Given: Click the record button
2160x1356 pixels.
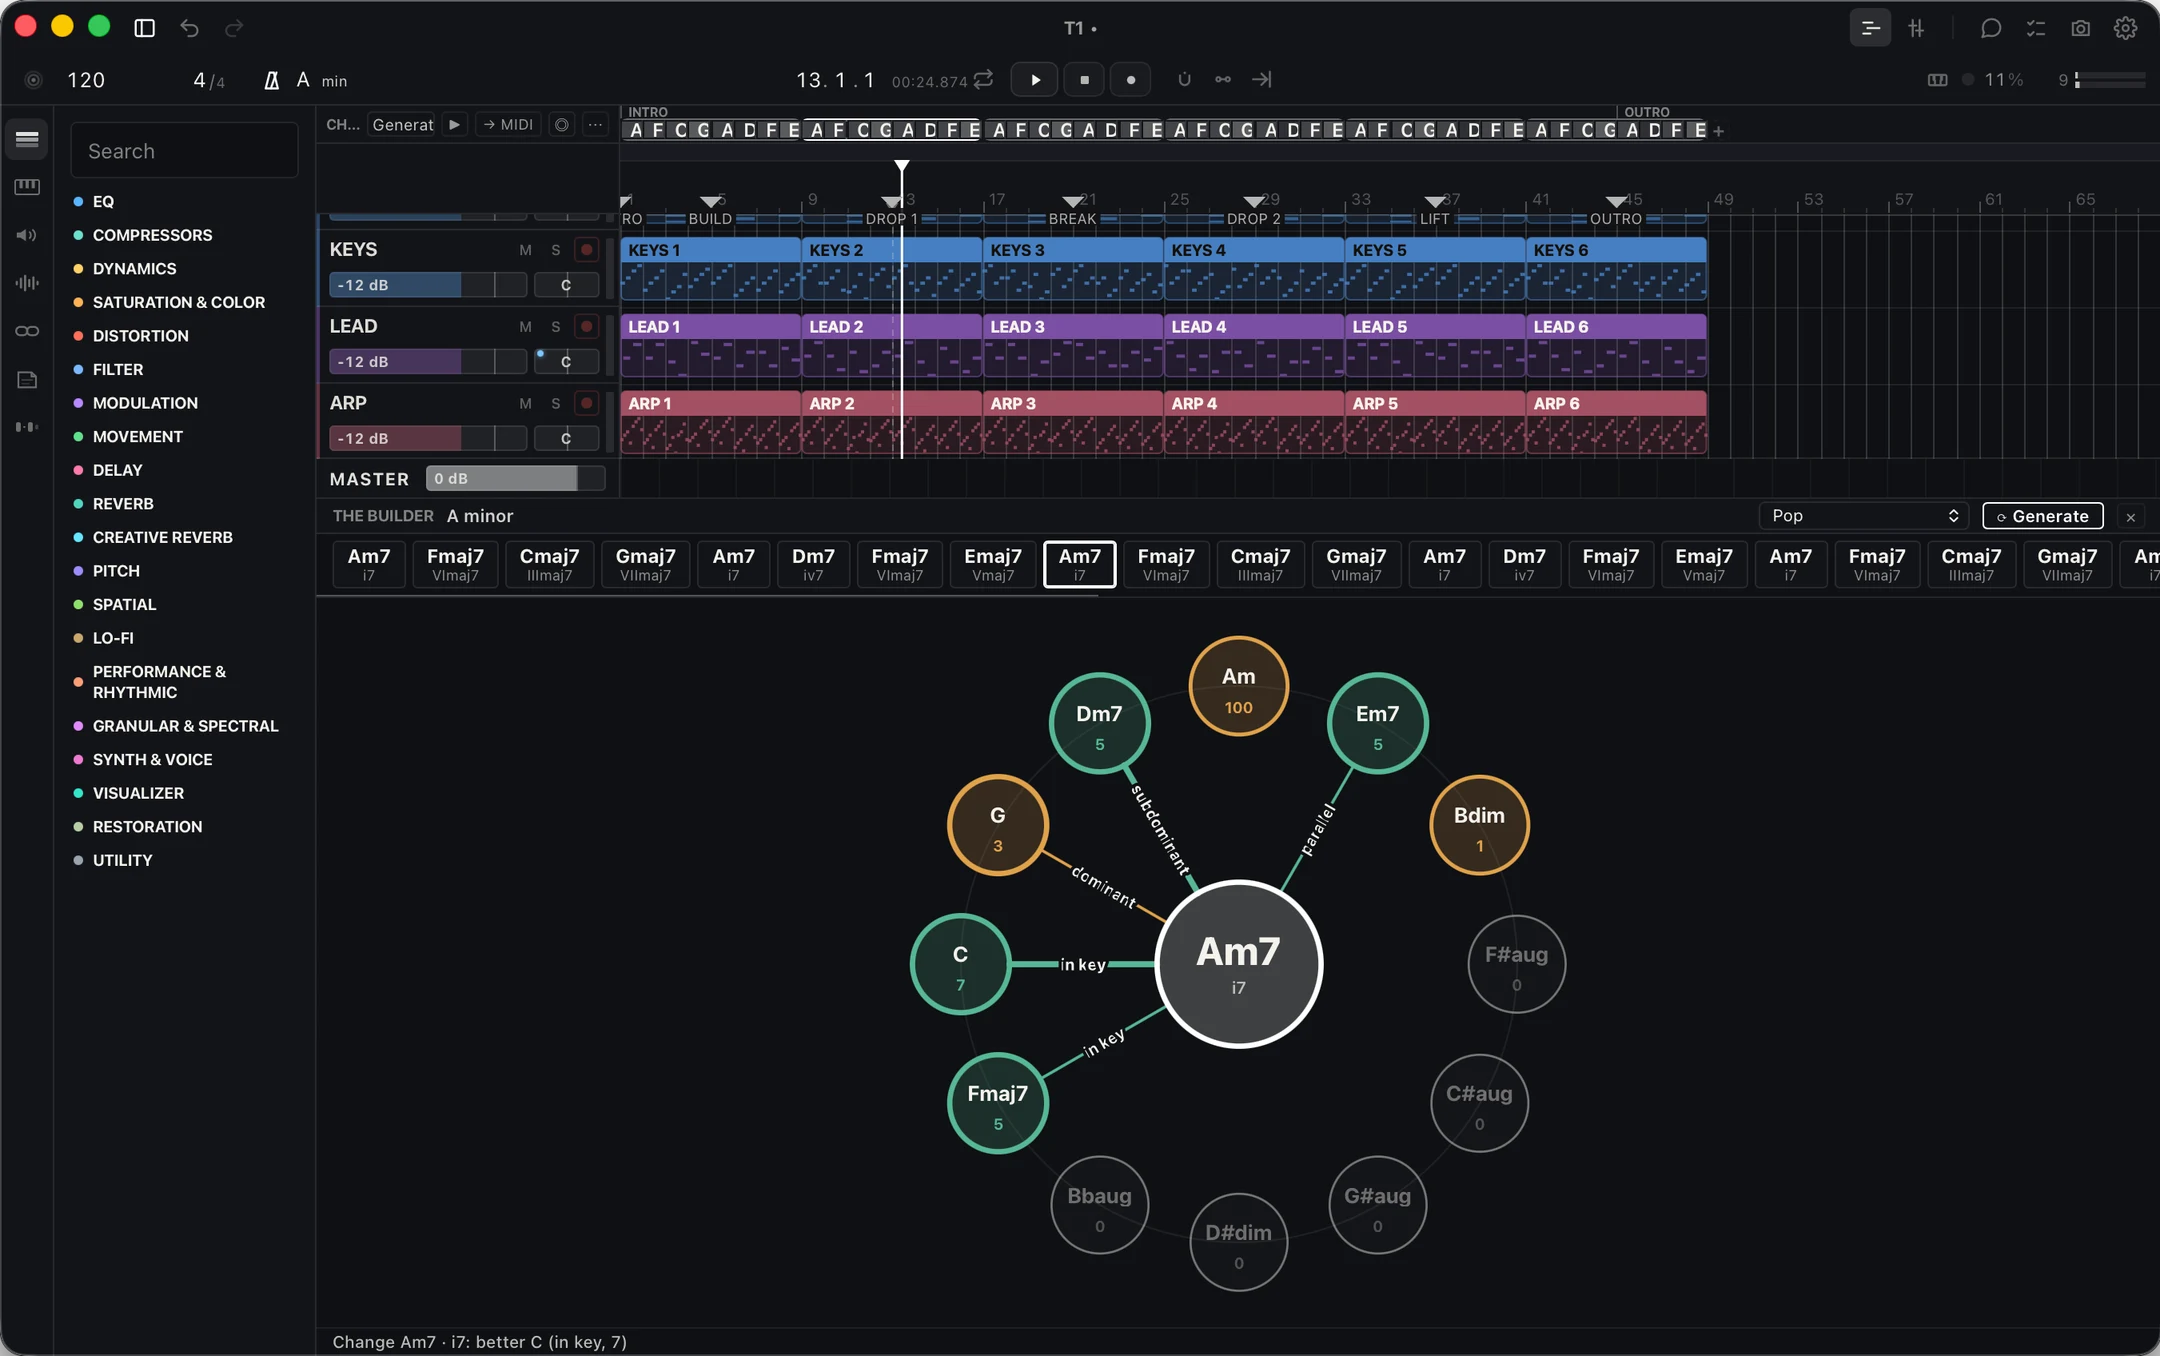Looking at the screenshot, I should [1130, 79].
